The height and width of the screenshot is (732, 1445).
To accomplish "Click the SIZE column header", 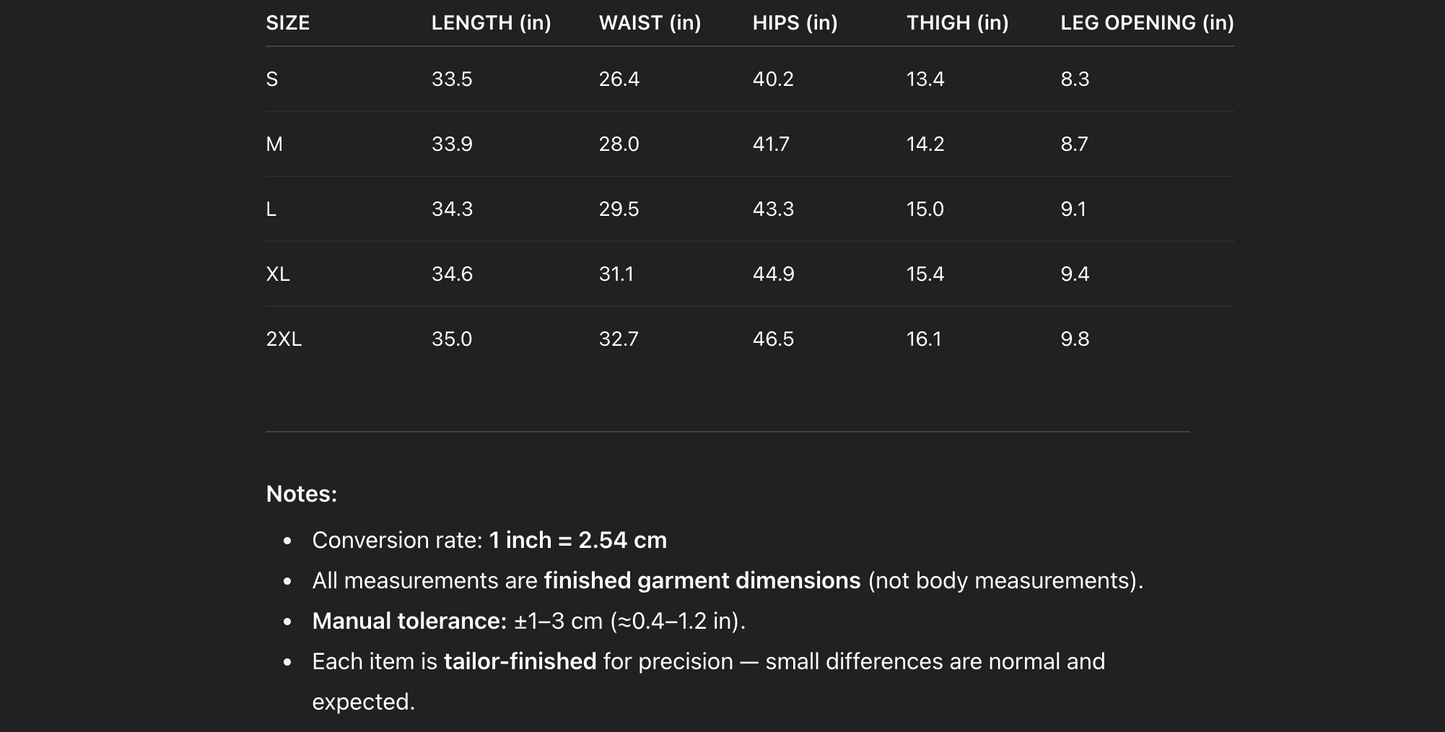I will [288, 23].
